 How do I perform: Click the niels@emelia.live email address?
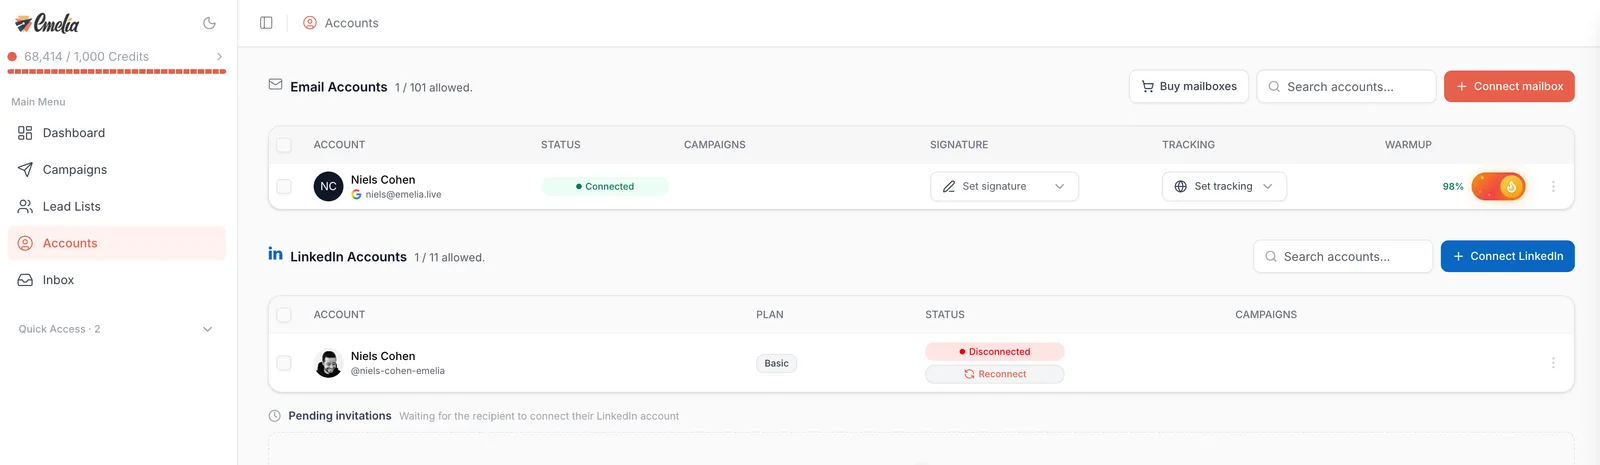point(403,195)
